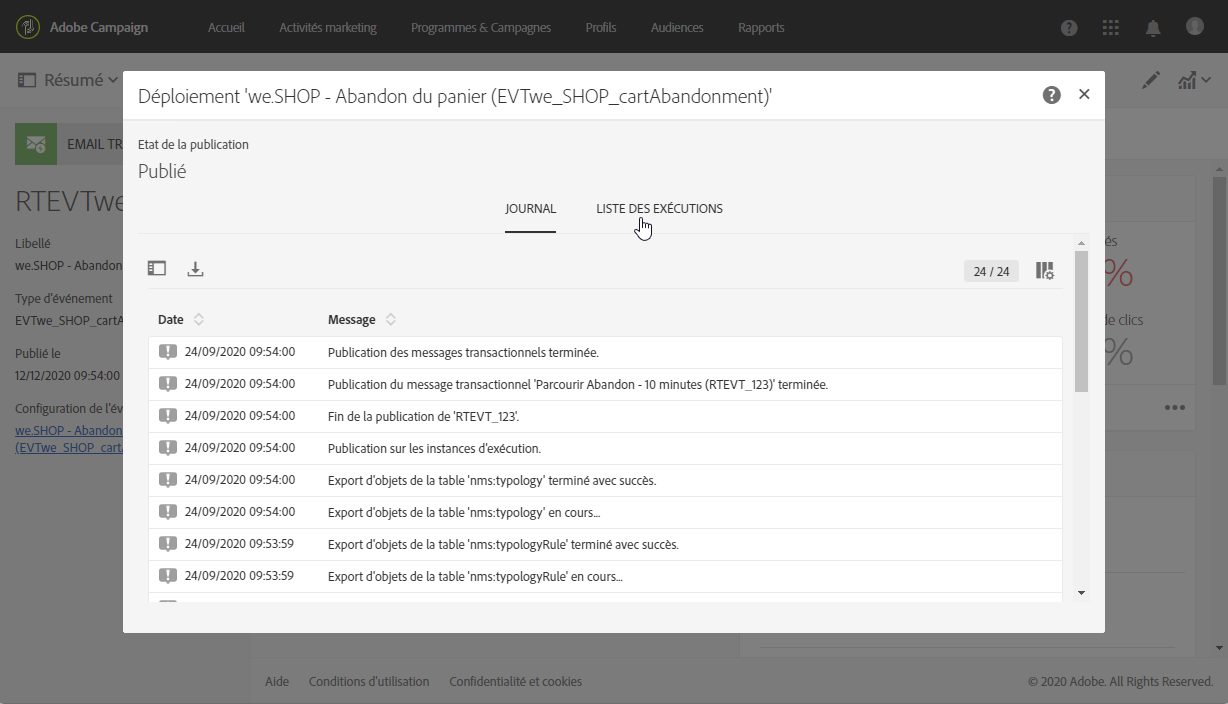This screenshot has width=1228, height=704.
Task: Open the user profile avatar
Action: pyautogui.click(x=1195, y=26)
